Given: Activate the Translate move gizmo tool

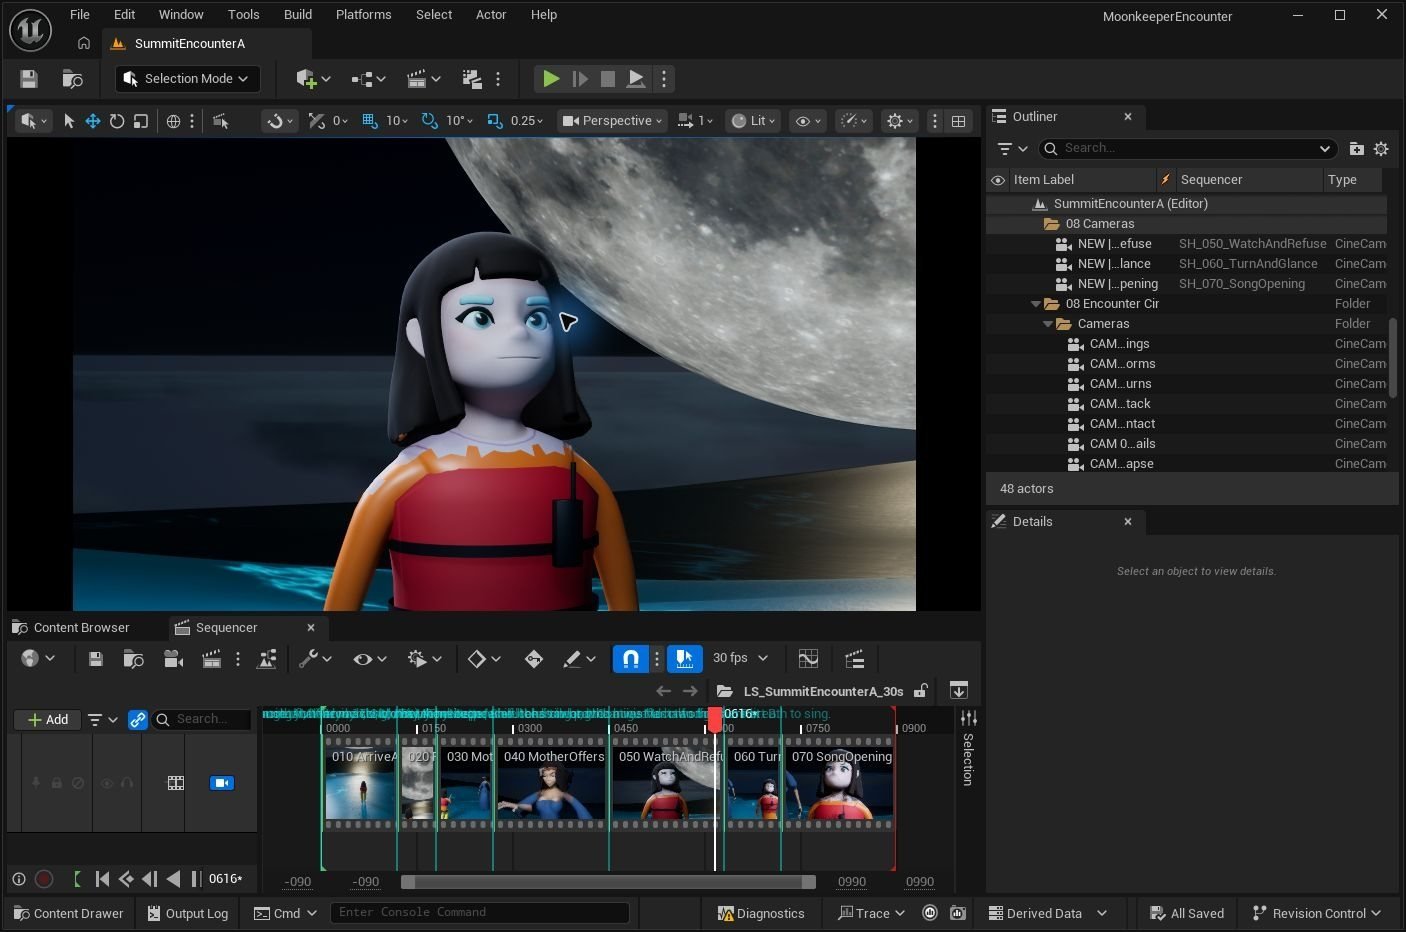Looking at the screenshot, I should [x=92, y=121].
